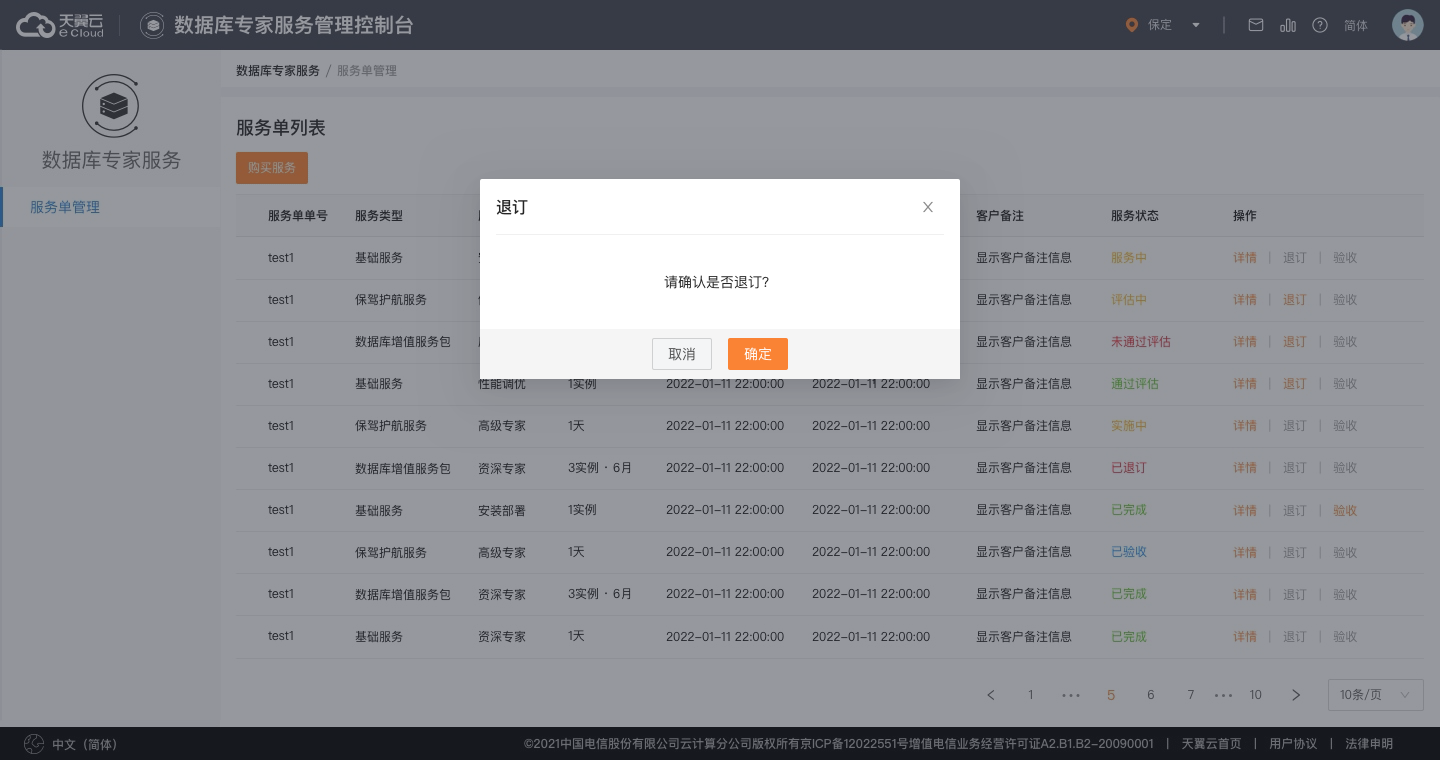Click the bar chart statistics icon
Viewport: 1440px width, 760px height.
click(1288, 25)
